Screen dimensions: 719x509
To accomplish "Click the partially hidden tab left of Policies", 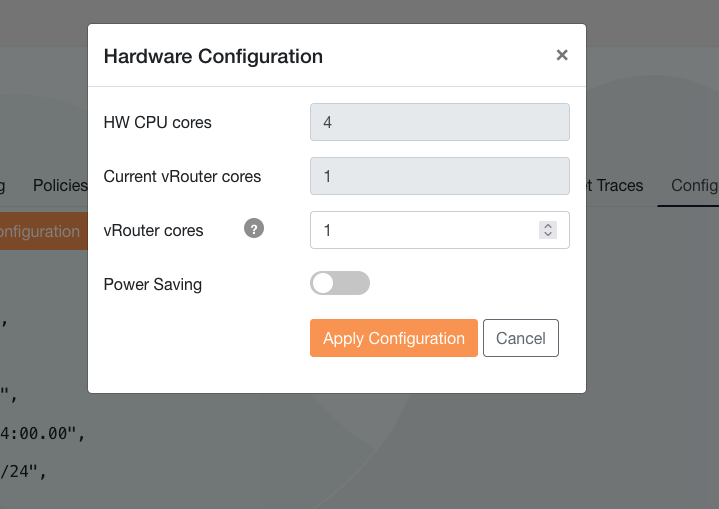I will [x=3, y=185].
